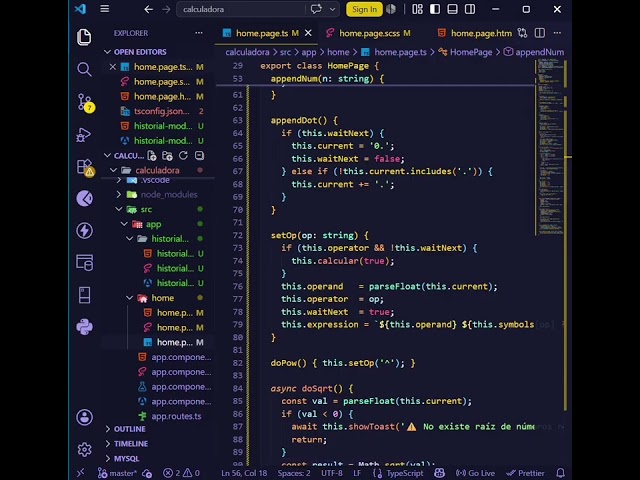Click Go Live in status bar
The height and width of the screenshot is (480, 640).
point(476,473)
